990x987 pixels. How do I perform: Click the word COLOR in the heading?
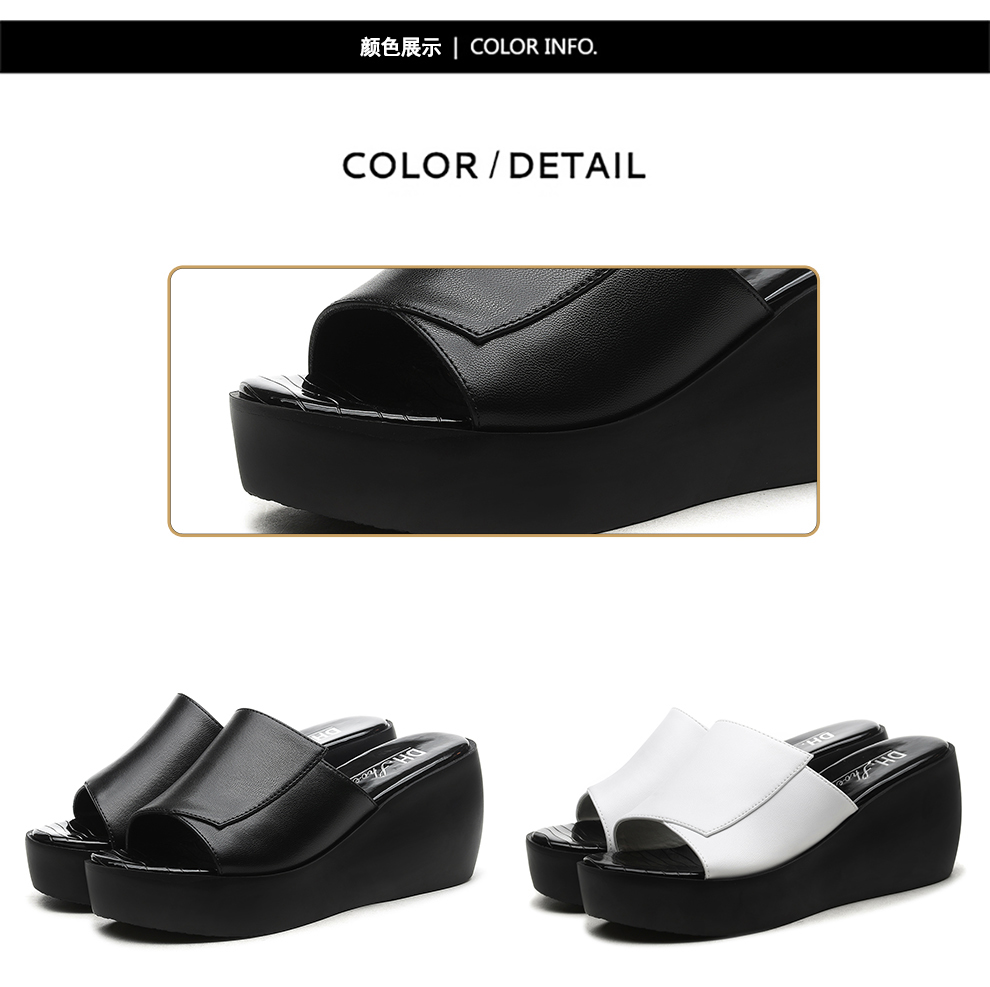point(410,166)
